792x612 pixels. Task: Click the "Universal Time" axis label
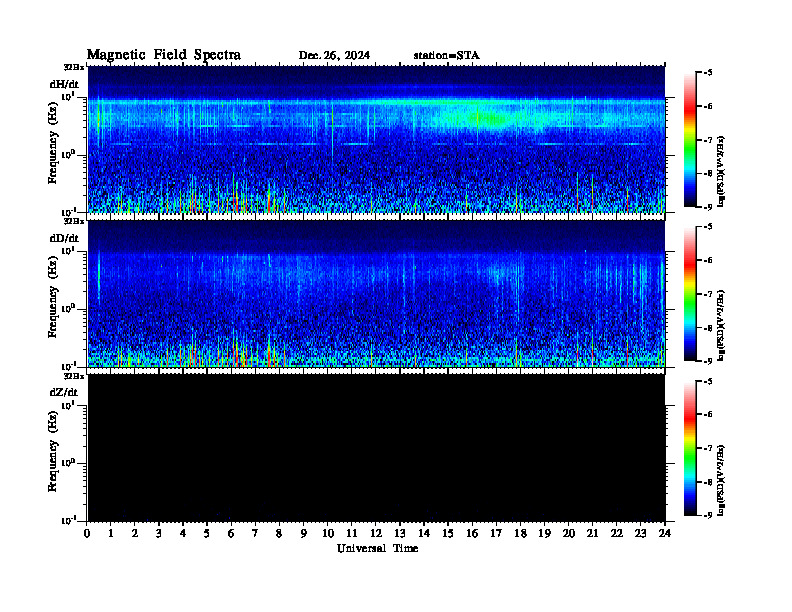pyautogui.click(x=378, y=548)
